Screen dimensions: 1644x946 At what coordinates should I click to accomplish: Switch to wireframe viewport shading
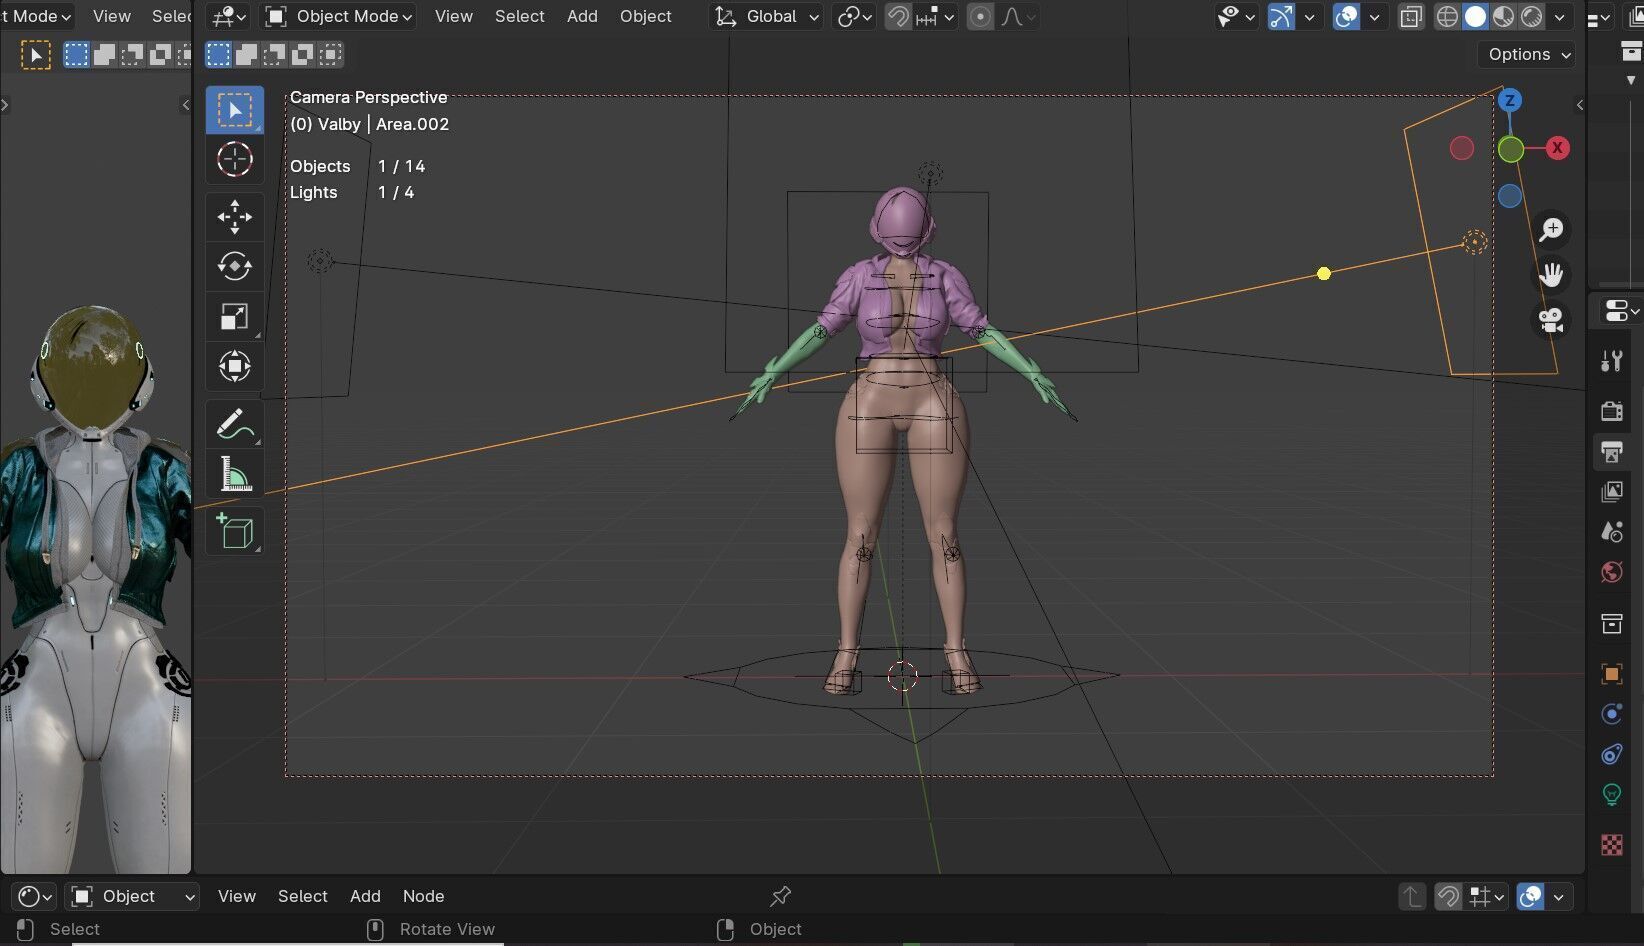coord(1447,17)
